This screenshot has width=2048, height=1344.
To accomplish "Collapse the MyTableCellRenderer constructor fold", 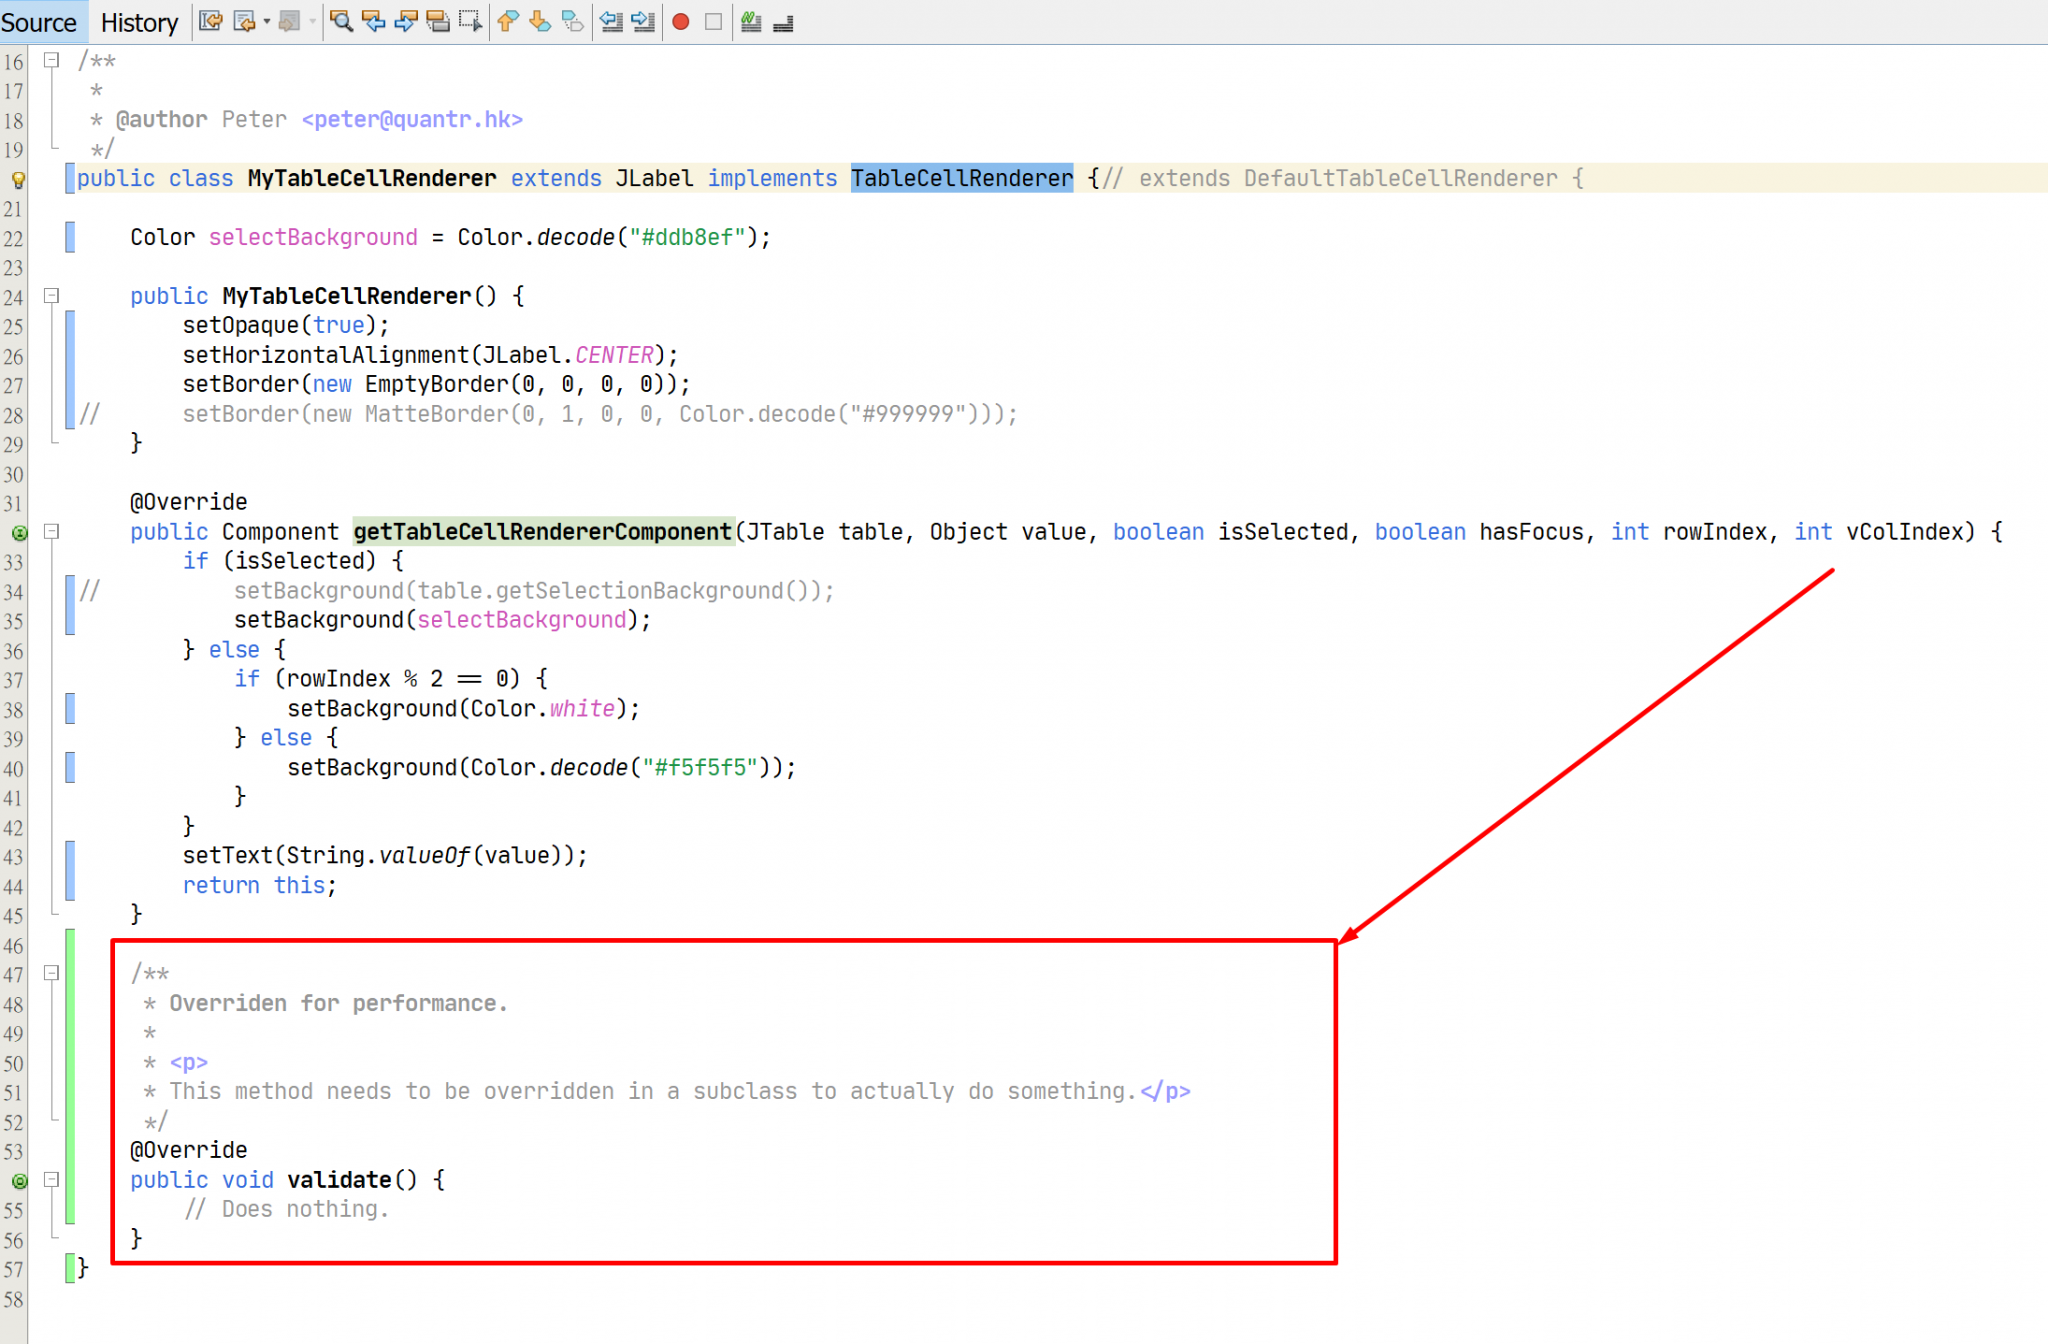I will tap(52, 296).
